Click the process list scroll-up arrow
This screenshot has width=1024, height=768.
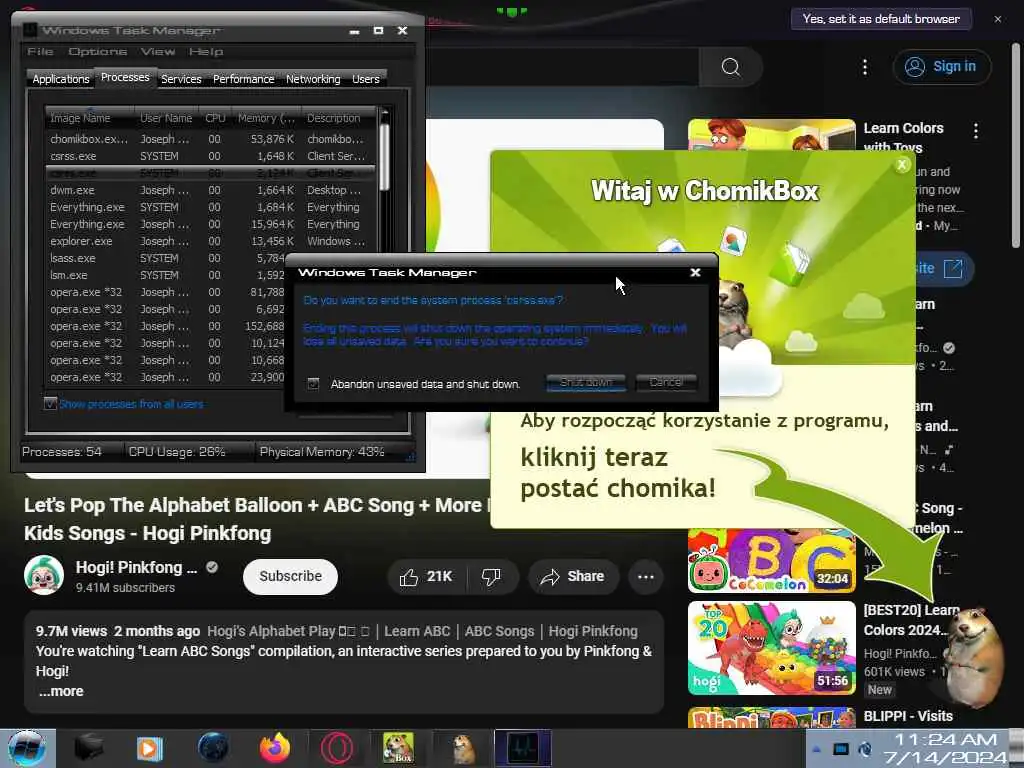coord(384,113)
